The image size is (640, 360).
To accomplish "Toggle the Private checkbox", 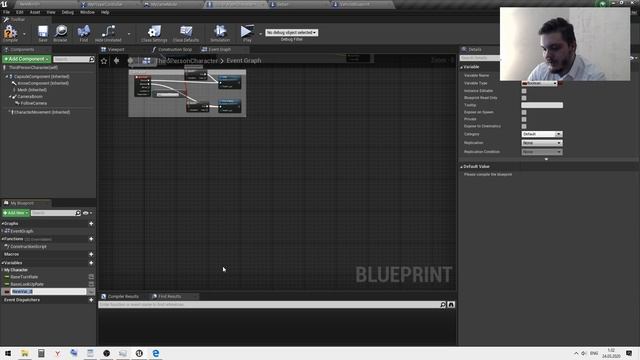I will click(524, 119).
